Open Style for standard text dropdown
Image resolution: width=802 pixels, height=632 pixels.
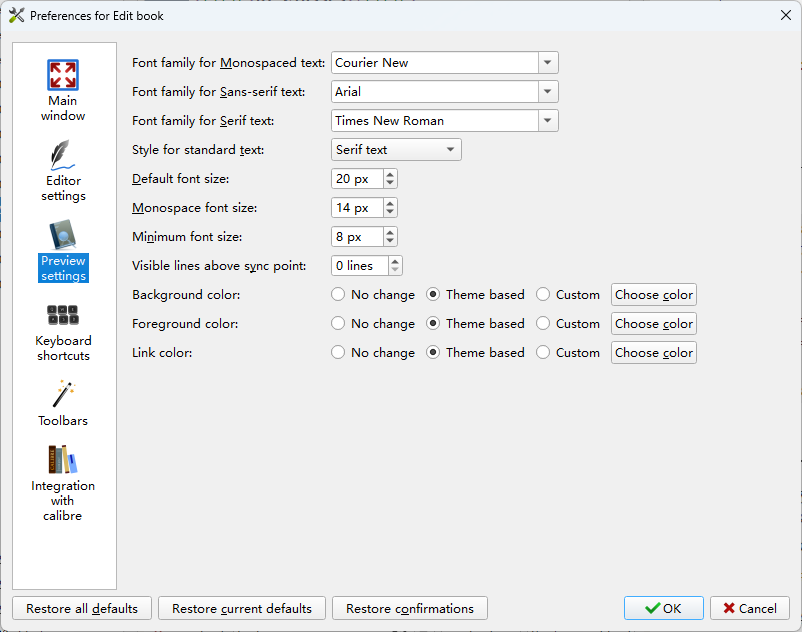pos(396,149)
